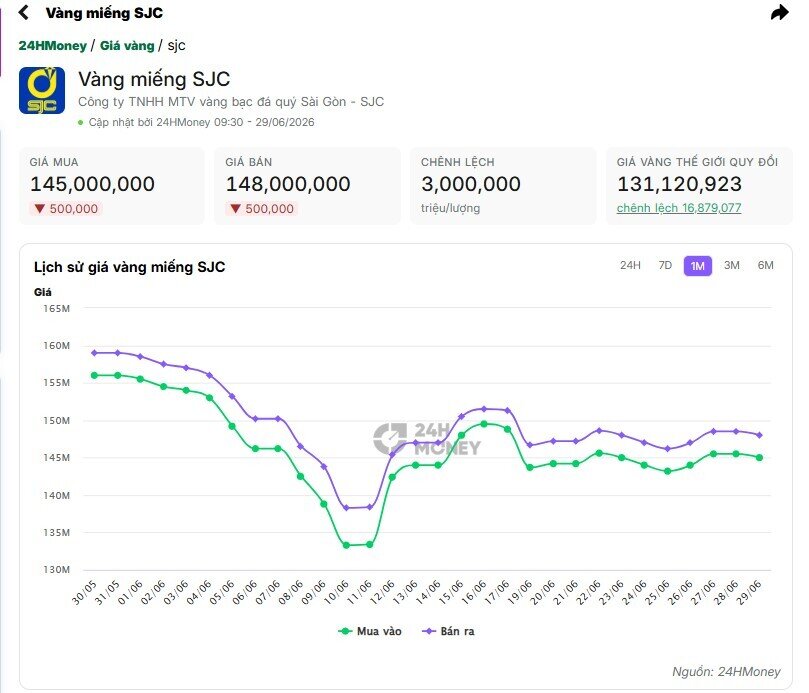The height and width of the screenshot is (693, 809).
Task: Click the red down-triangle under Giá bán
Action: (x=235, y=208)
